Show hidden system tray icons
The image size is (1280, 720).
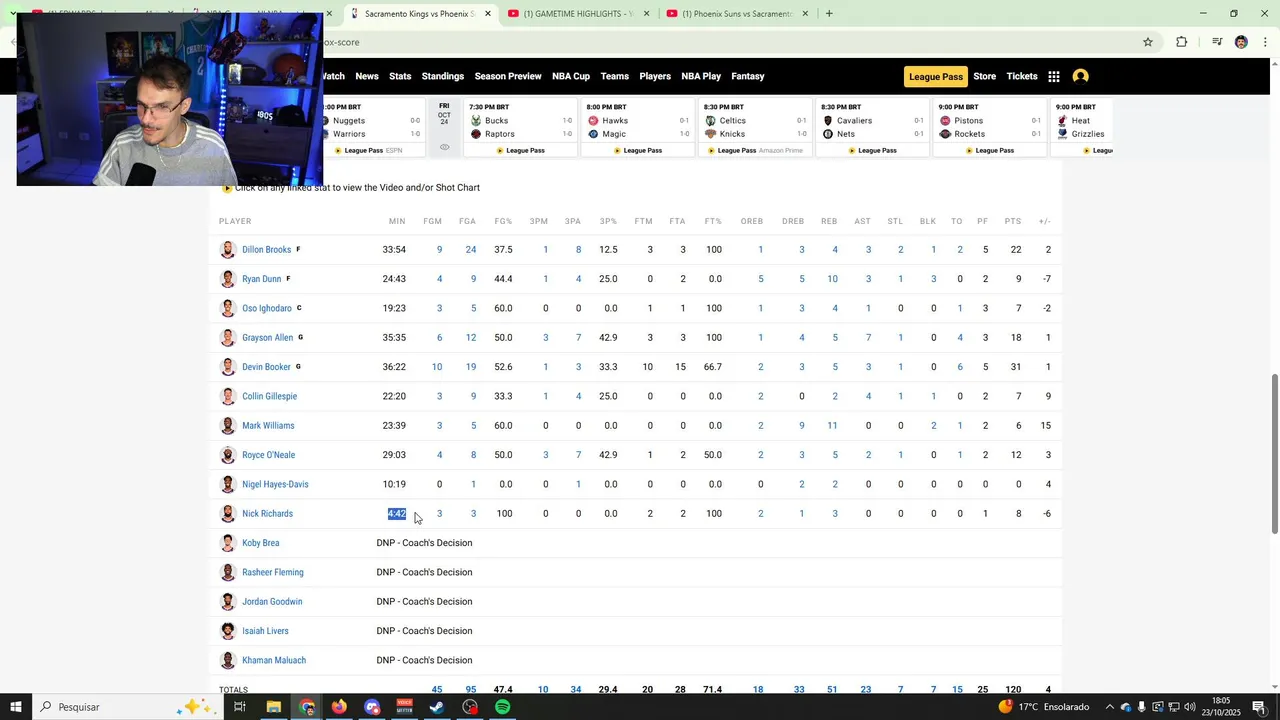pos(1110,707)
